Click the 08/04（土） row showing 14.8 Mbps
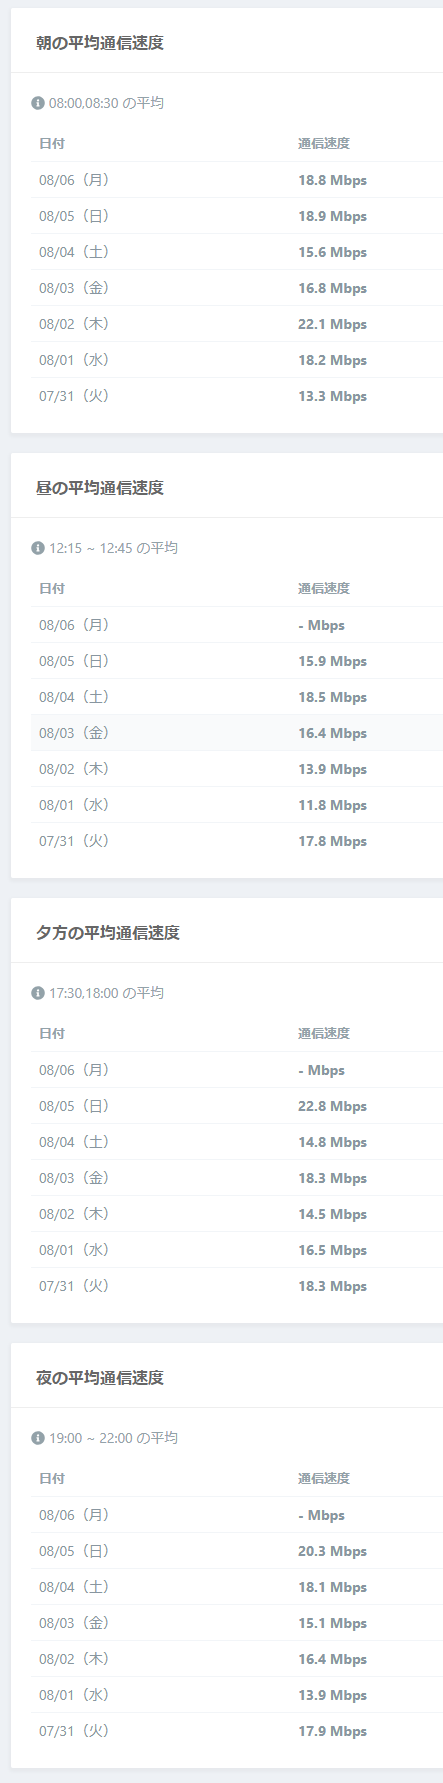Viewport: 443px width, 1783px height. 237,1142
